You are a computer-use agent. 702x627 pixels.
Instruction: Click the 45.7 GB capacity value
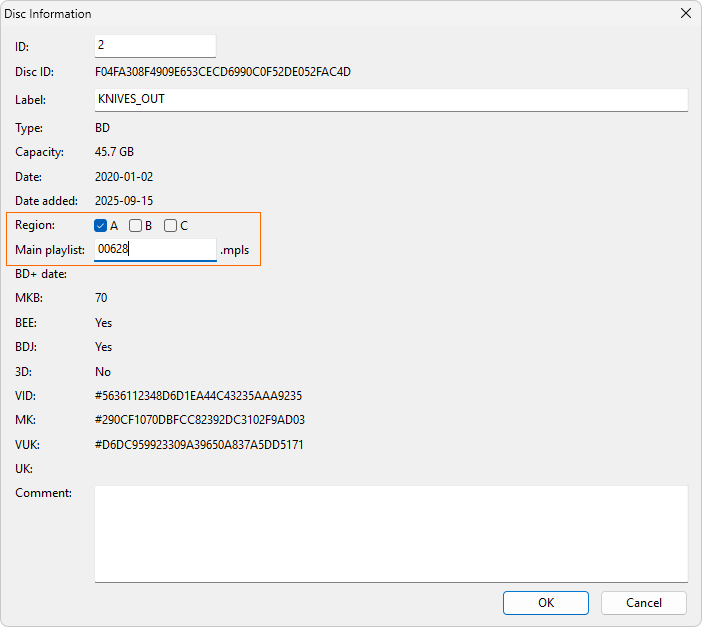pyautogui.click(x=113, y=152)
